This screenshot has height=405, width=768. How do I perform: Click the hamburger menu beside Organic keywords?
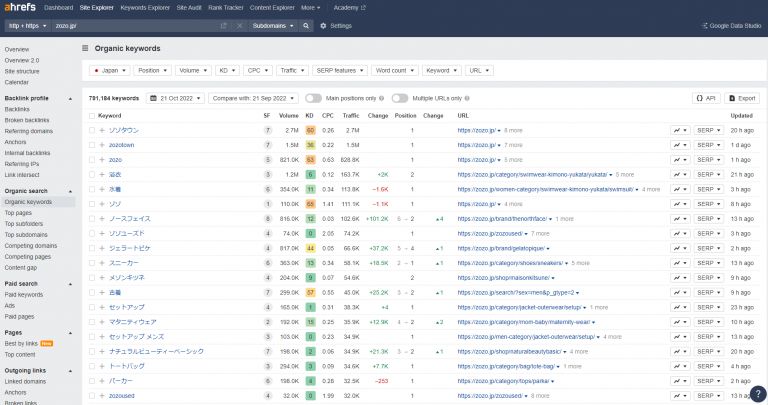click(85, 48)
